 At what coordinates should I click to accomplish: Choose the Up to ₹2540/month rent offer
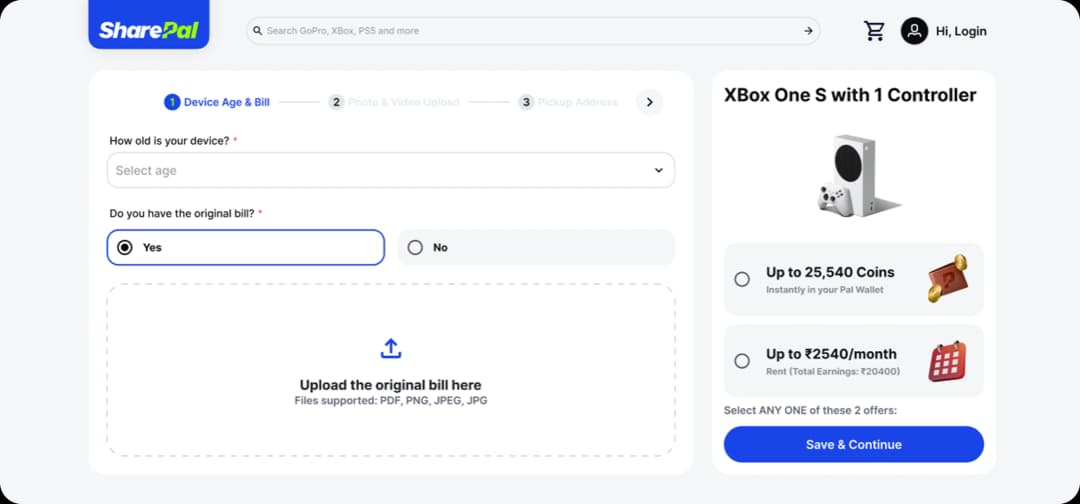742,361
